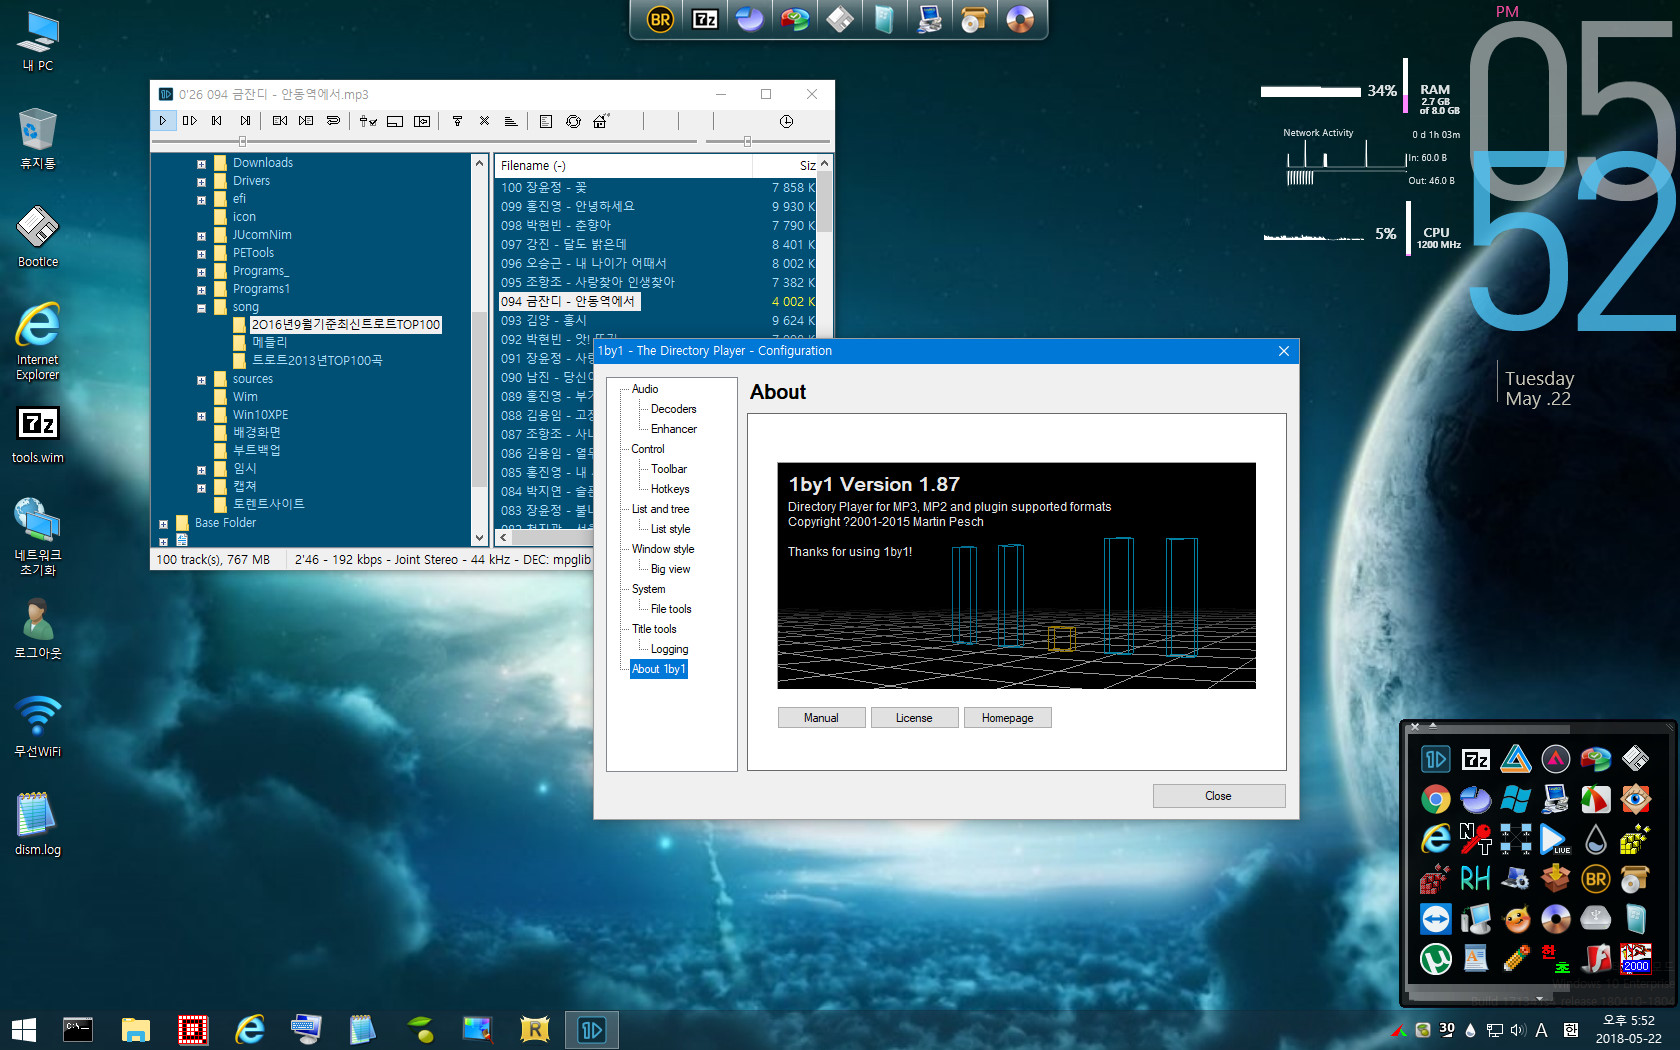Click the big view window icon

[x=395, y=121]
